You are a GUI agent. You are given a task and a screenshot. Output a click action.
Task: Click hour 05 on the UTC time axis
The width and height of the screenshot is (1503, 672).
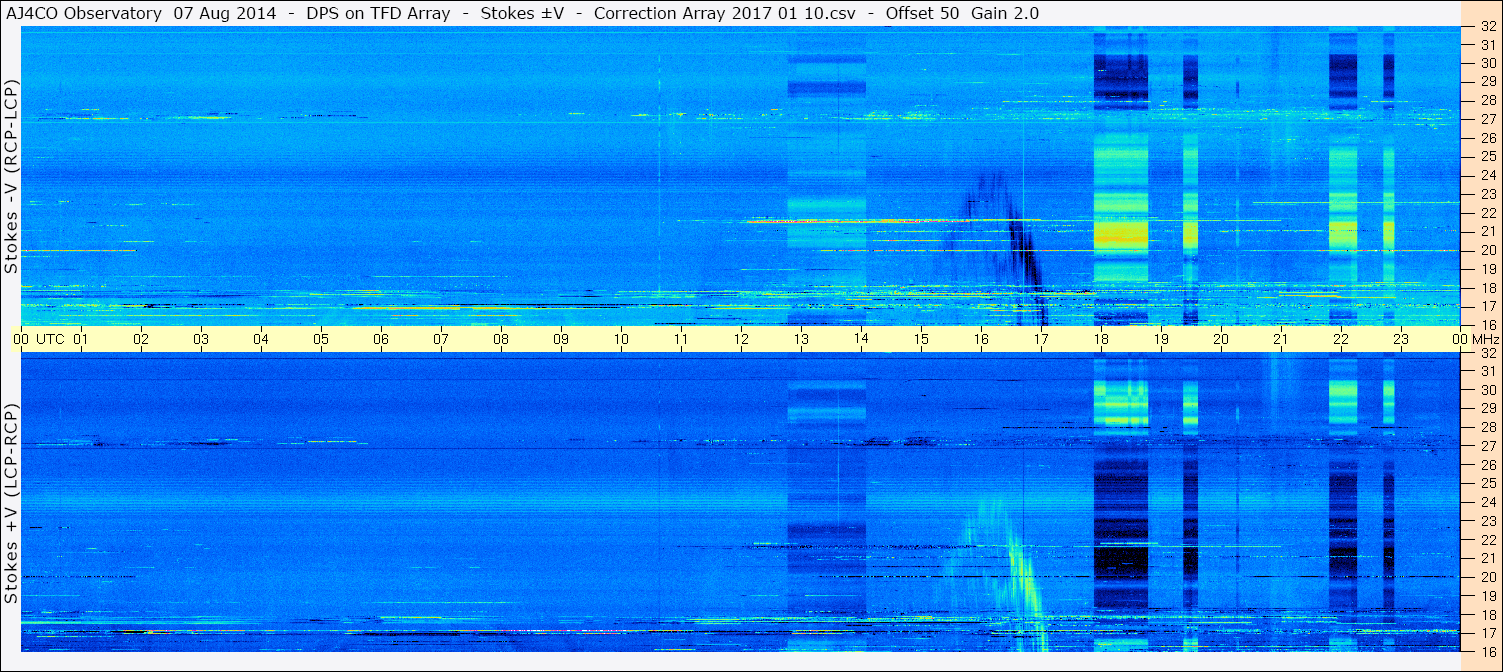click(x=321, y=339)
